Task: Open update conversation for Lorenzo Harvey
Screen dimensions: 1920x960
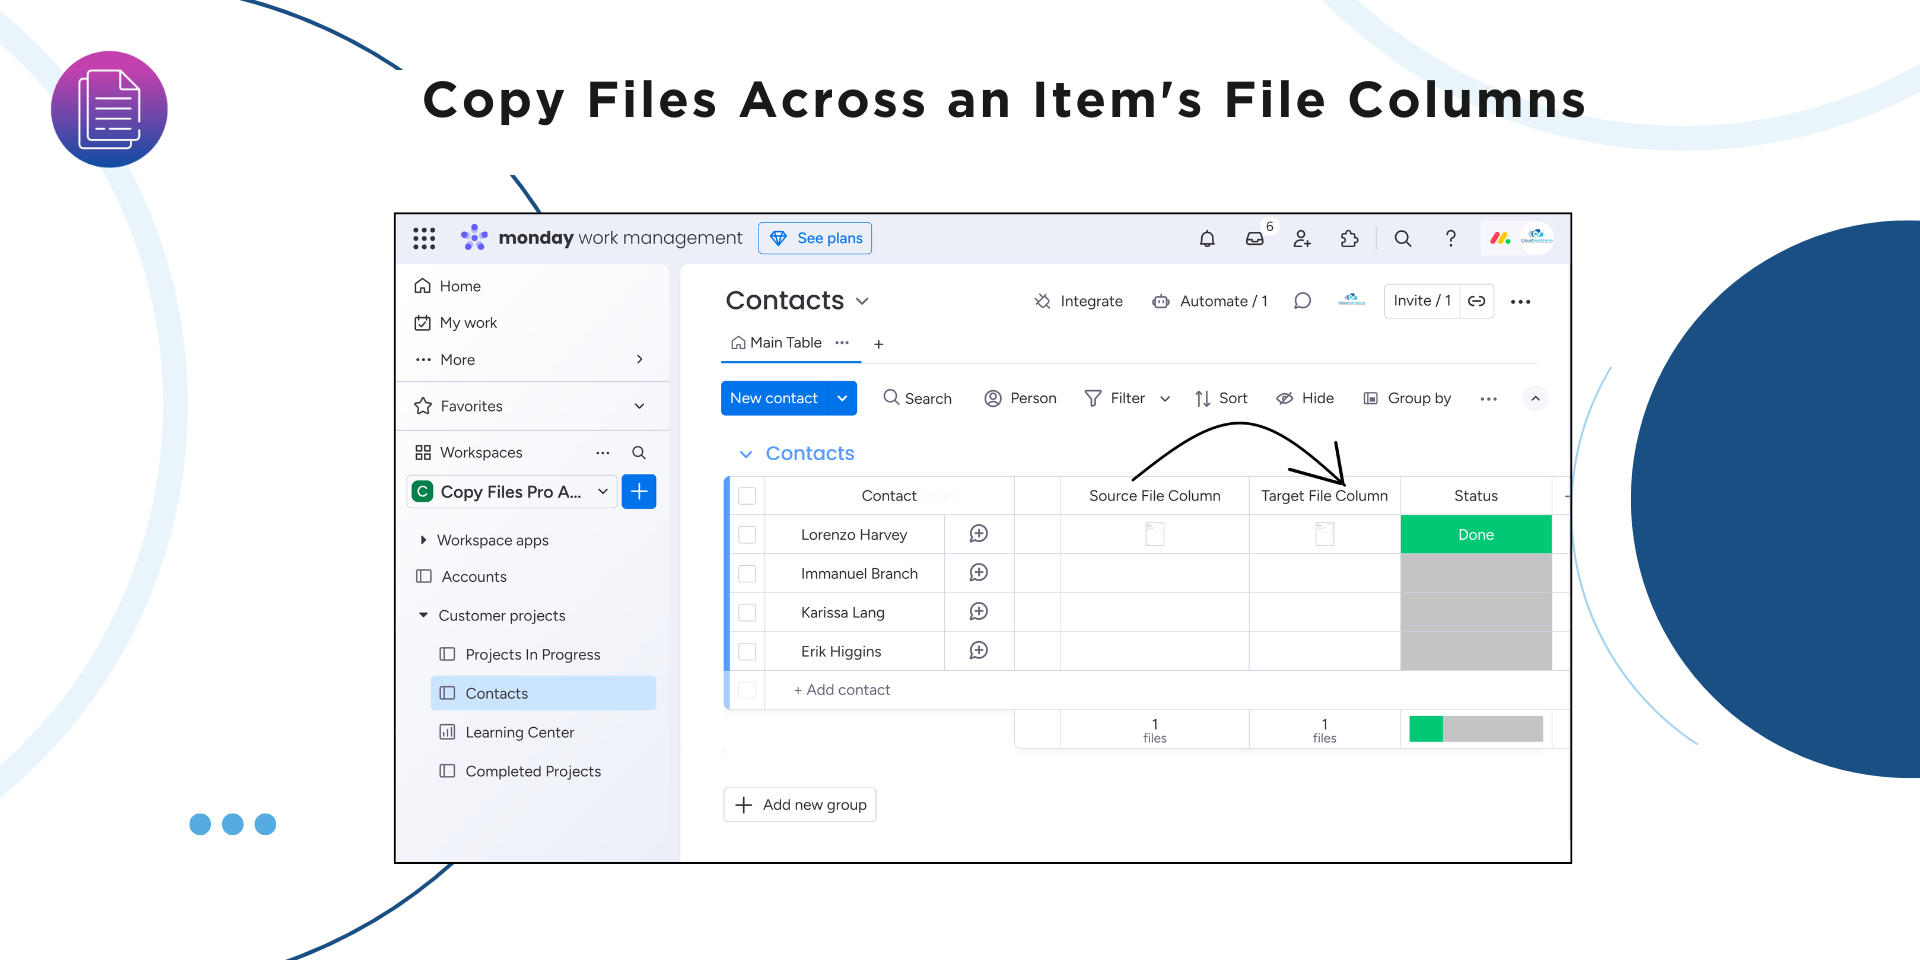Action: click(979, 534)
